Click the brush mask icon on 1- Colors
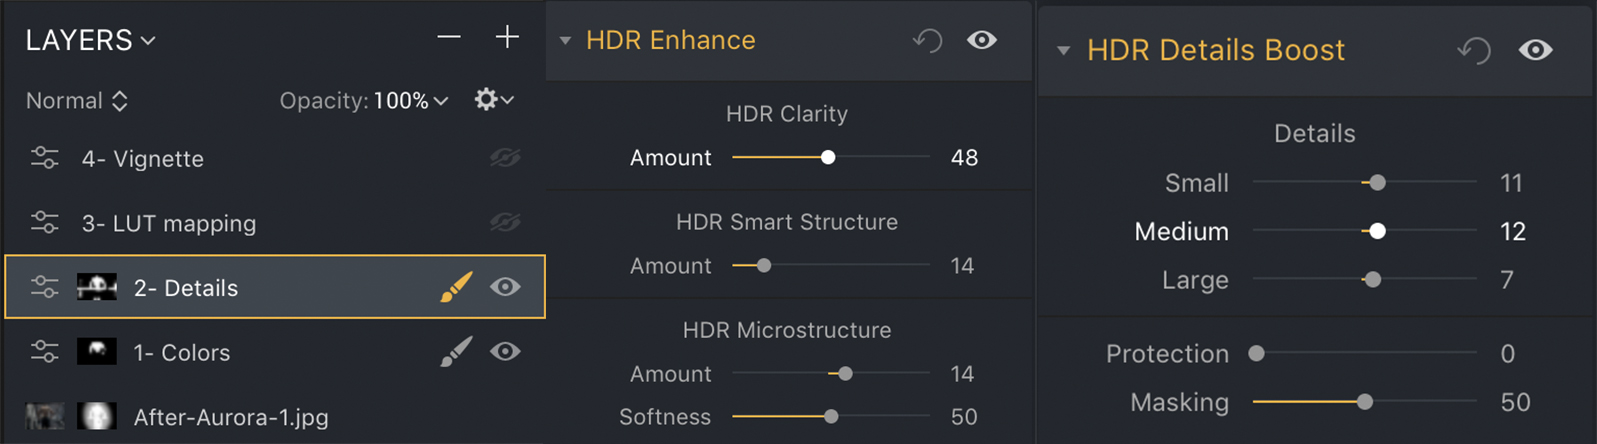This screenshot has width=1597, height=444. click(456, 352)
